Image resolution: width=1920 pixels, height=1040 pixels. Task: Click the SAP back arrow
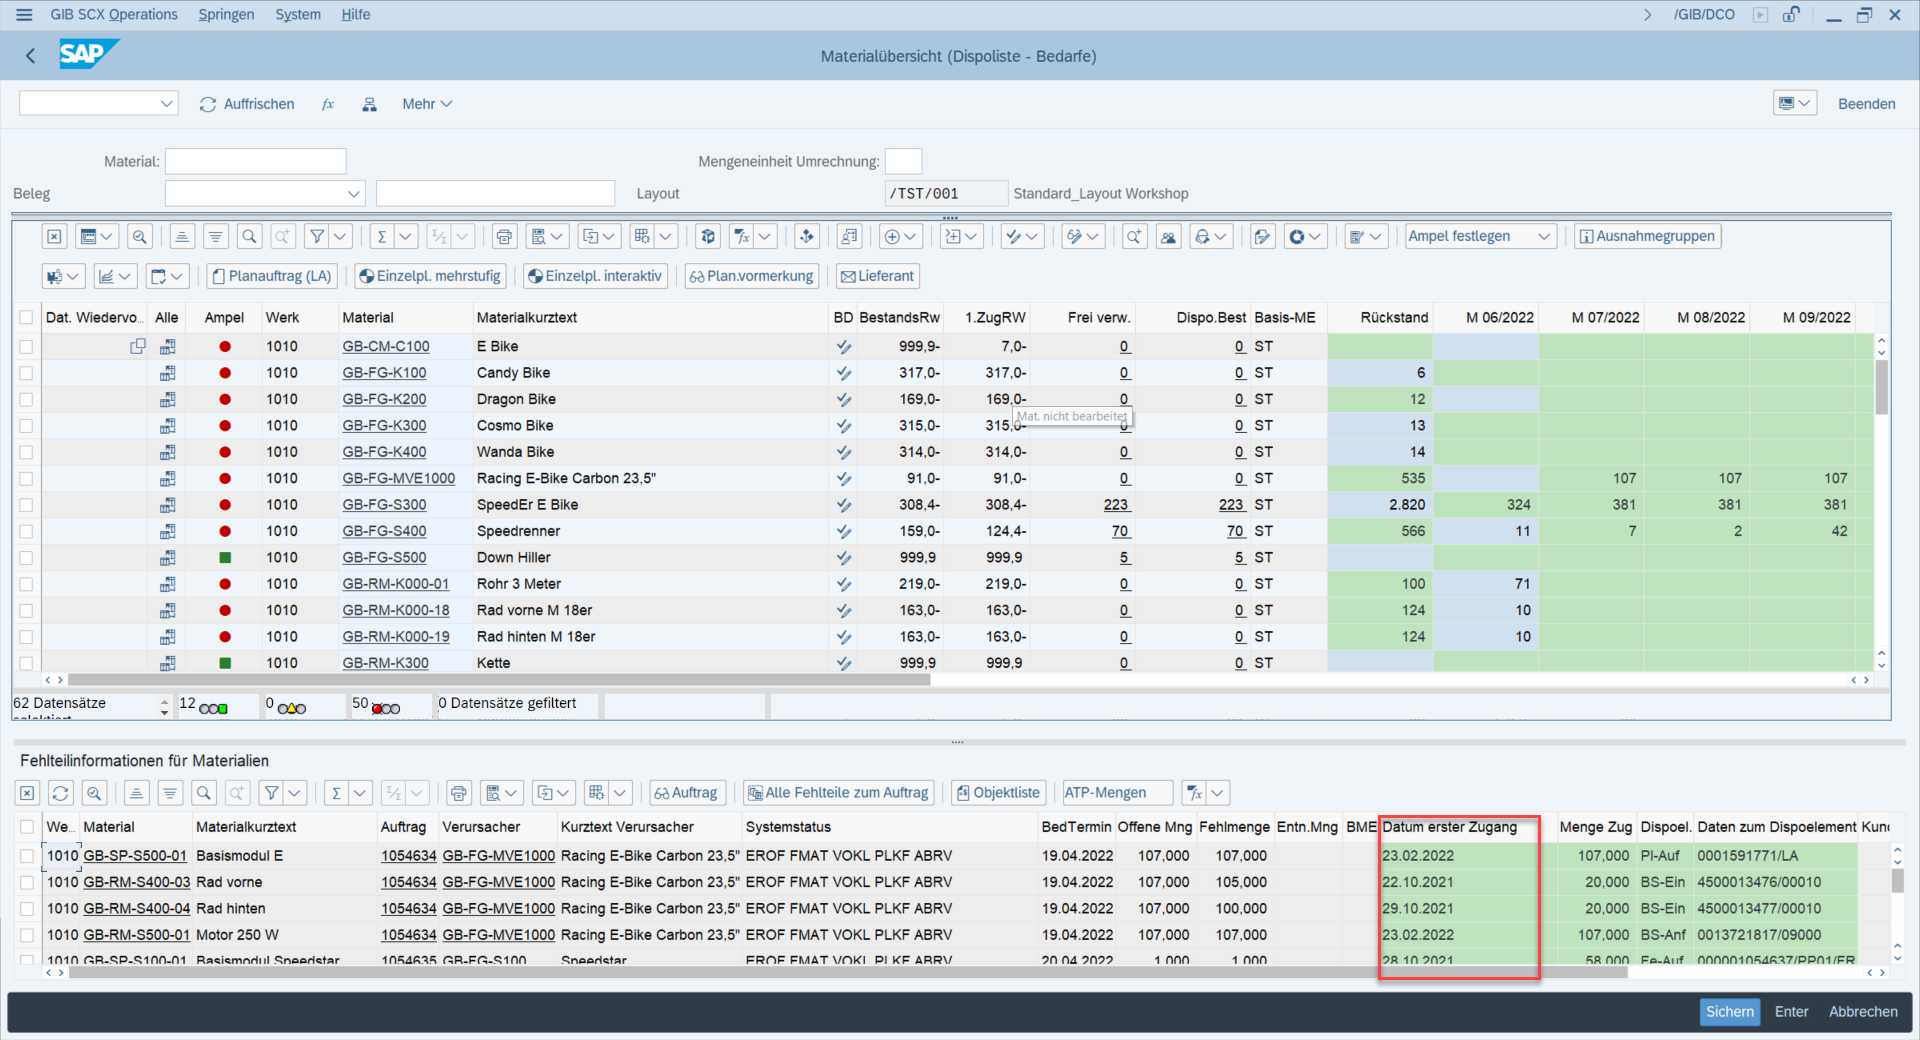coord(31,56)
